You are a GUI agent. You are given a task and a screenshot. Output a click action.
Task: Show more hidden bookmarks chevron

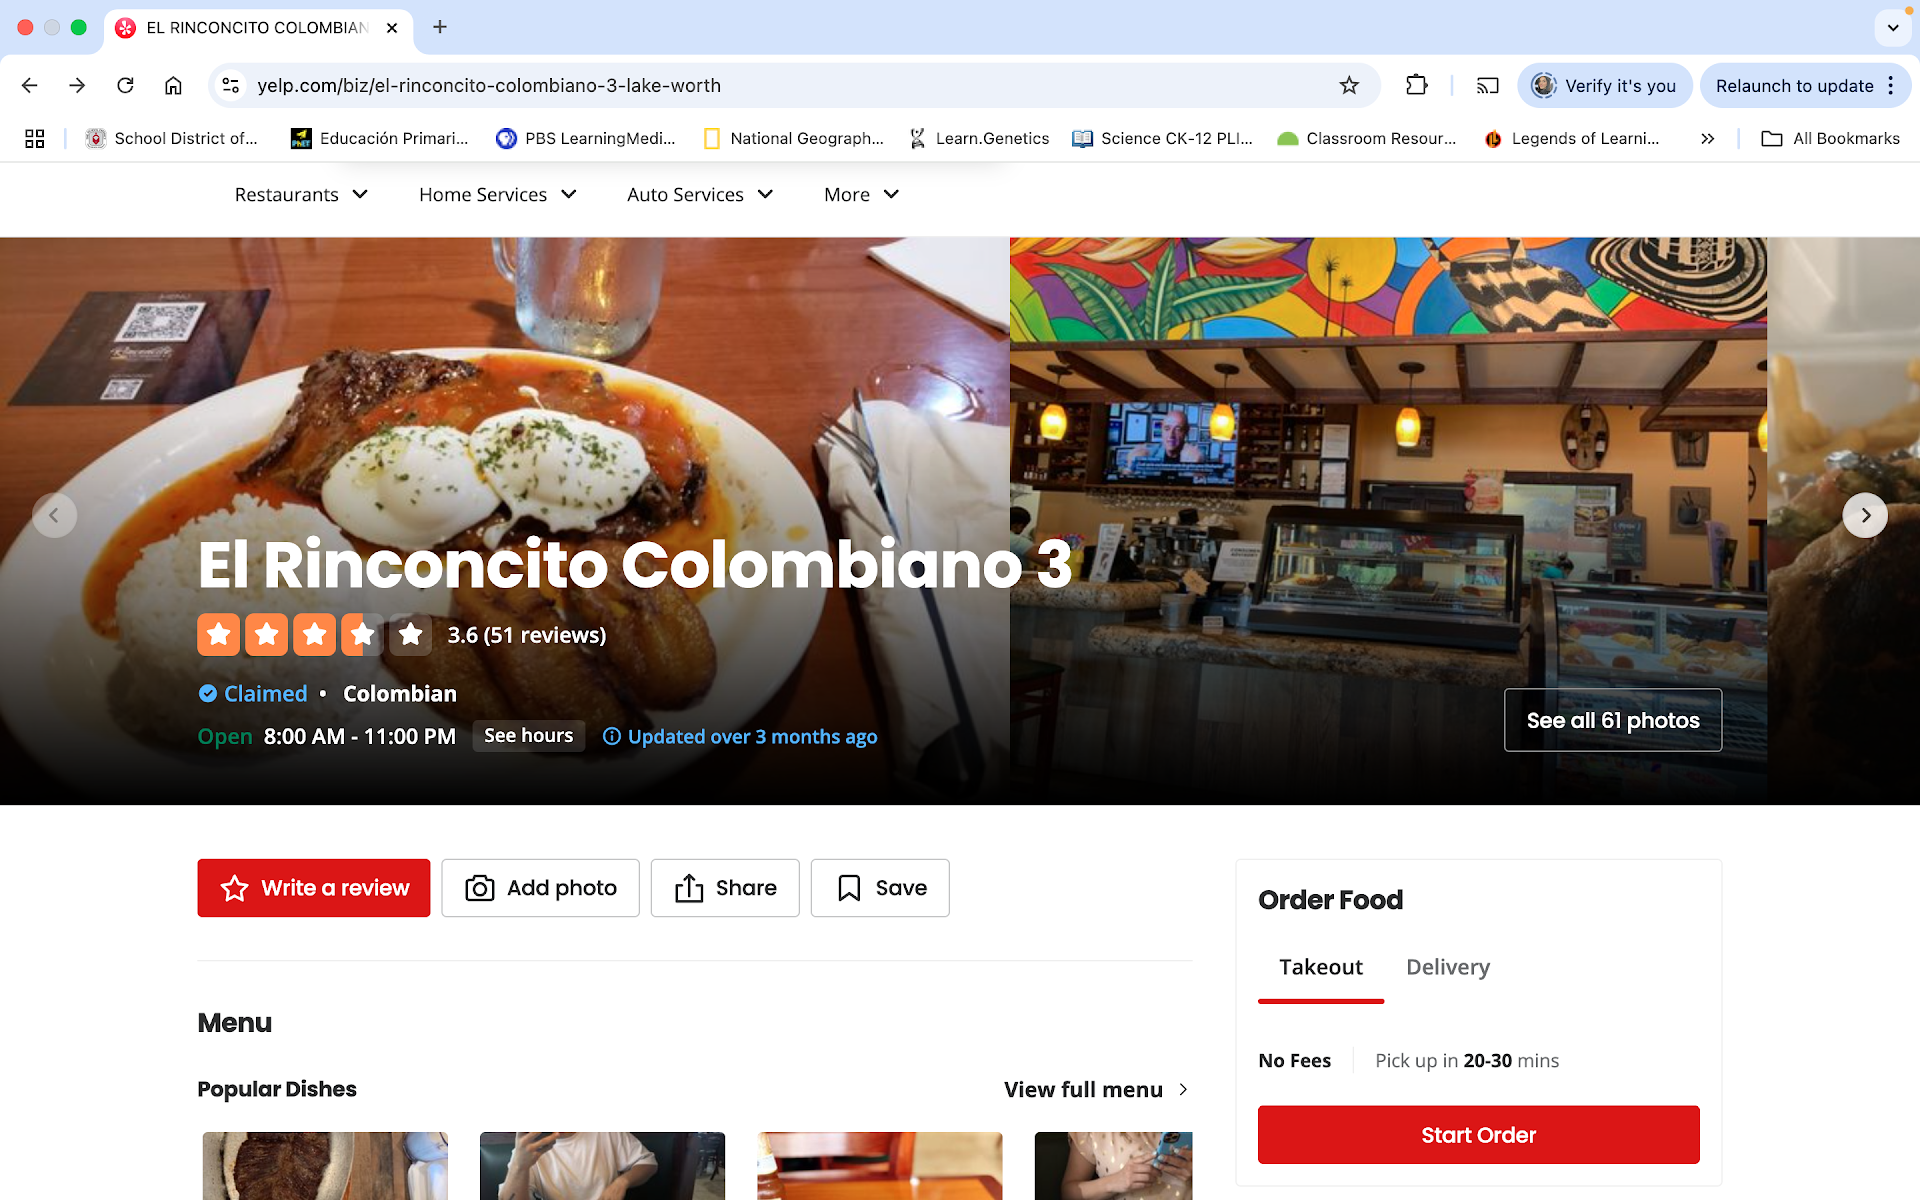(x=1707, y=138)
